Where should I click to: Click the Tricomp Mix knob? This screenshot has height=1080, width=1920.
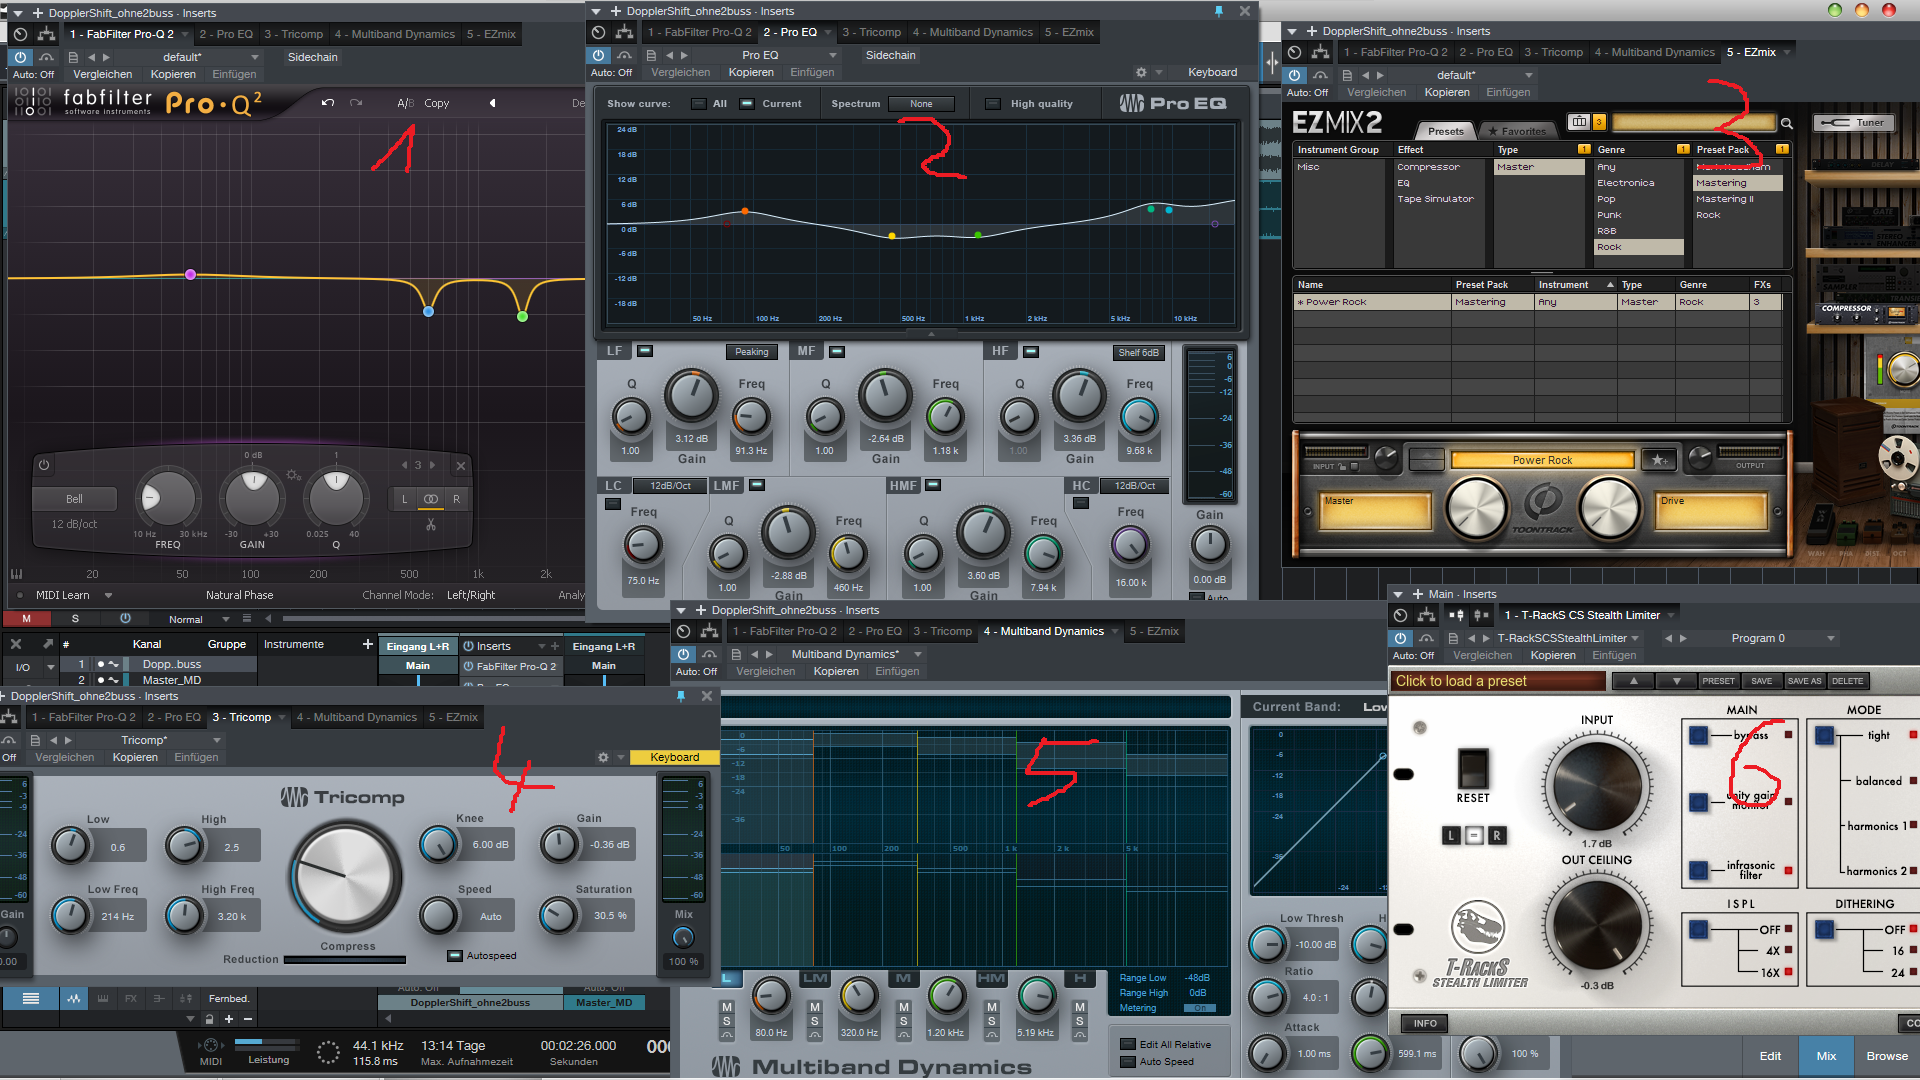point(683,937)
